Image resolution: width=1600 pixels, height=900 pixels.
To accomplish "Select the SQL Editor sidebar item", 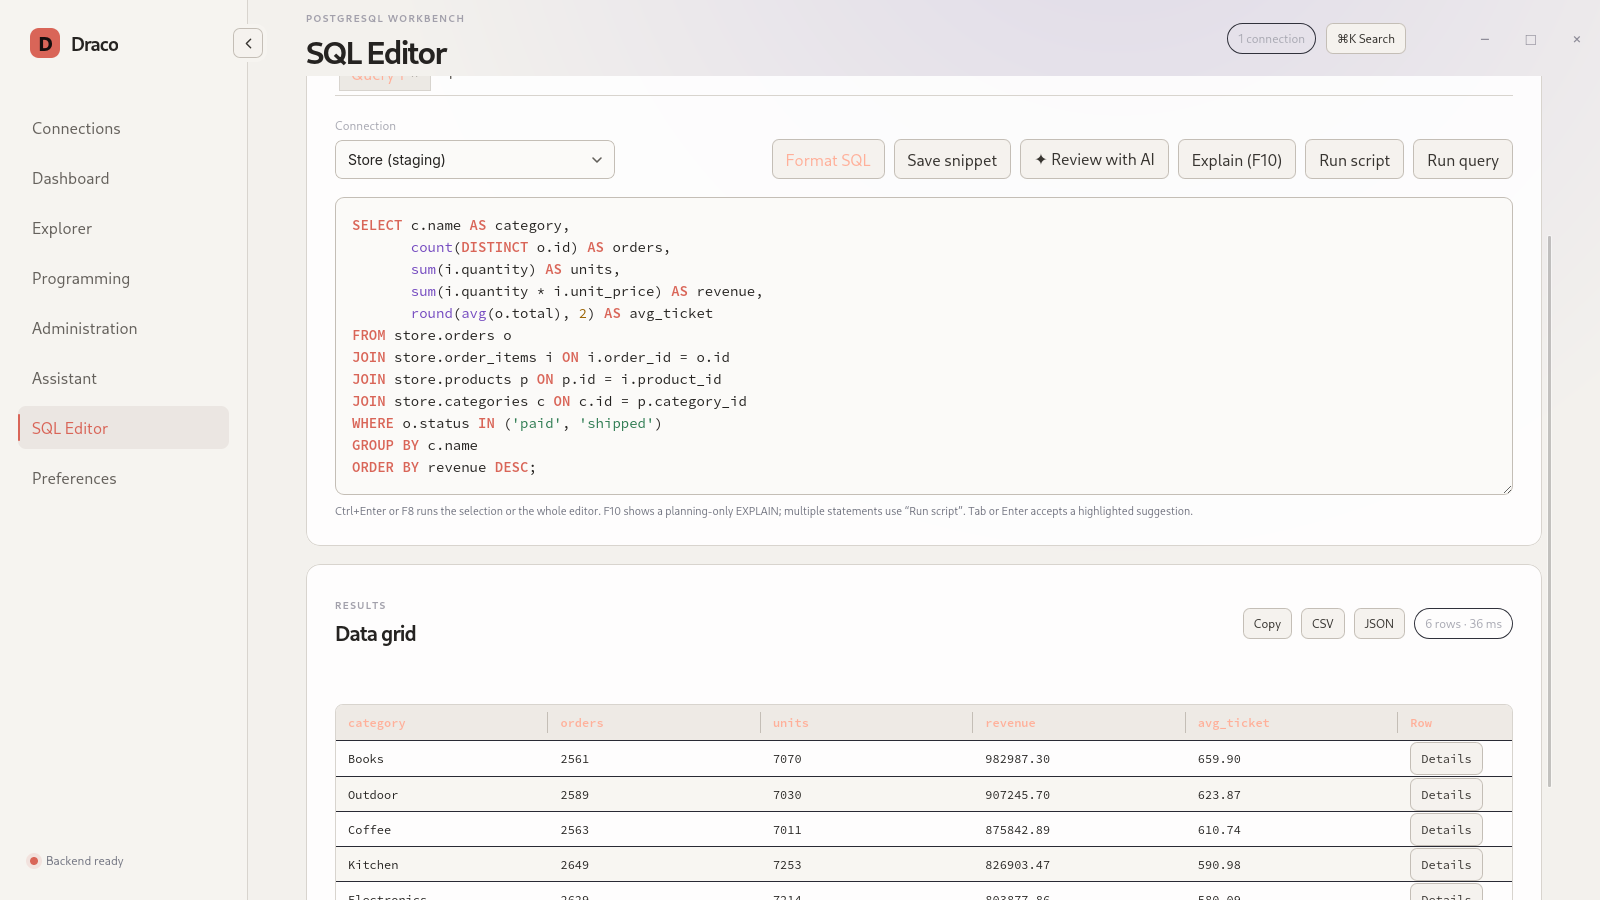I will click(123, 428).
